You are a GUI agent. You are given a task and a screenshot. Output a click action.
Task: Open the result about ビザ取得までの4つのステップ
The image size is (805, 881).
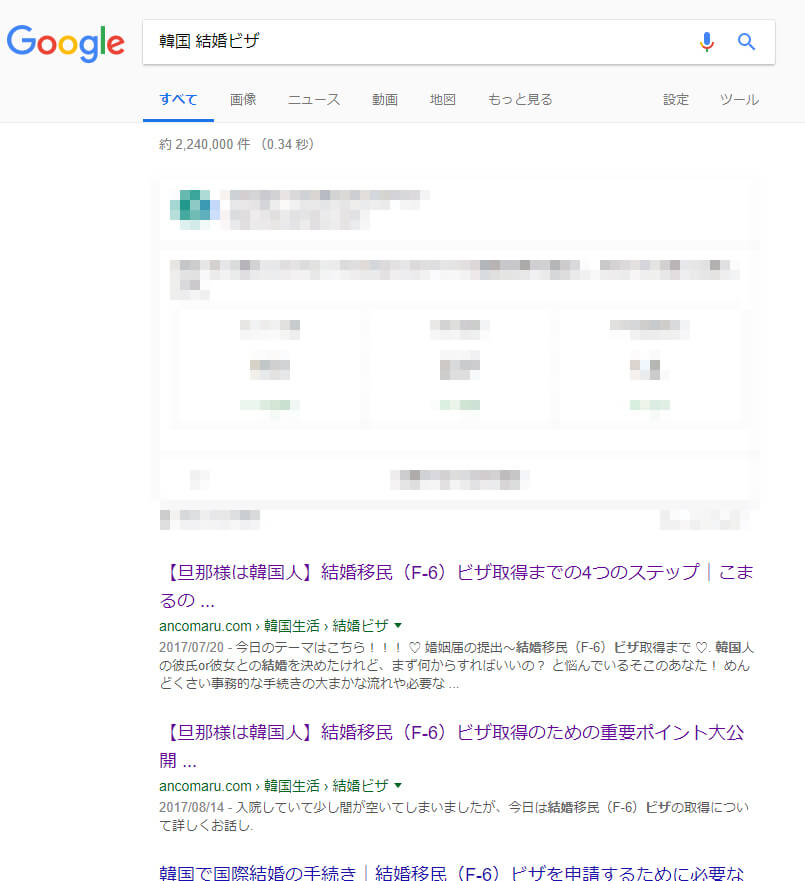pos(456,586)
